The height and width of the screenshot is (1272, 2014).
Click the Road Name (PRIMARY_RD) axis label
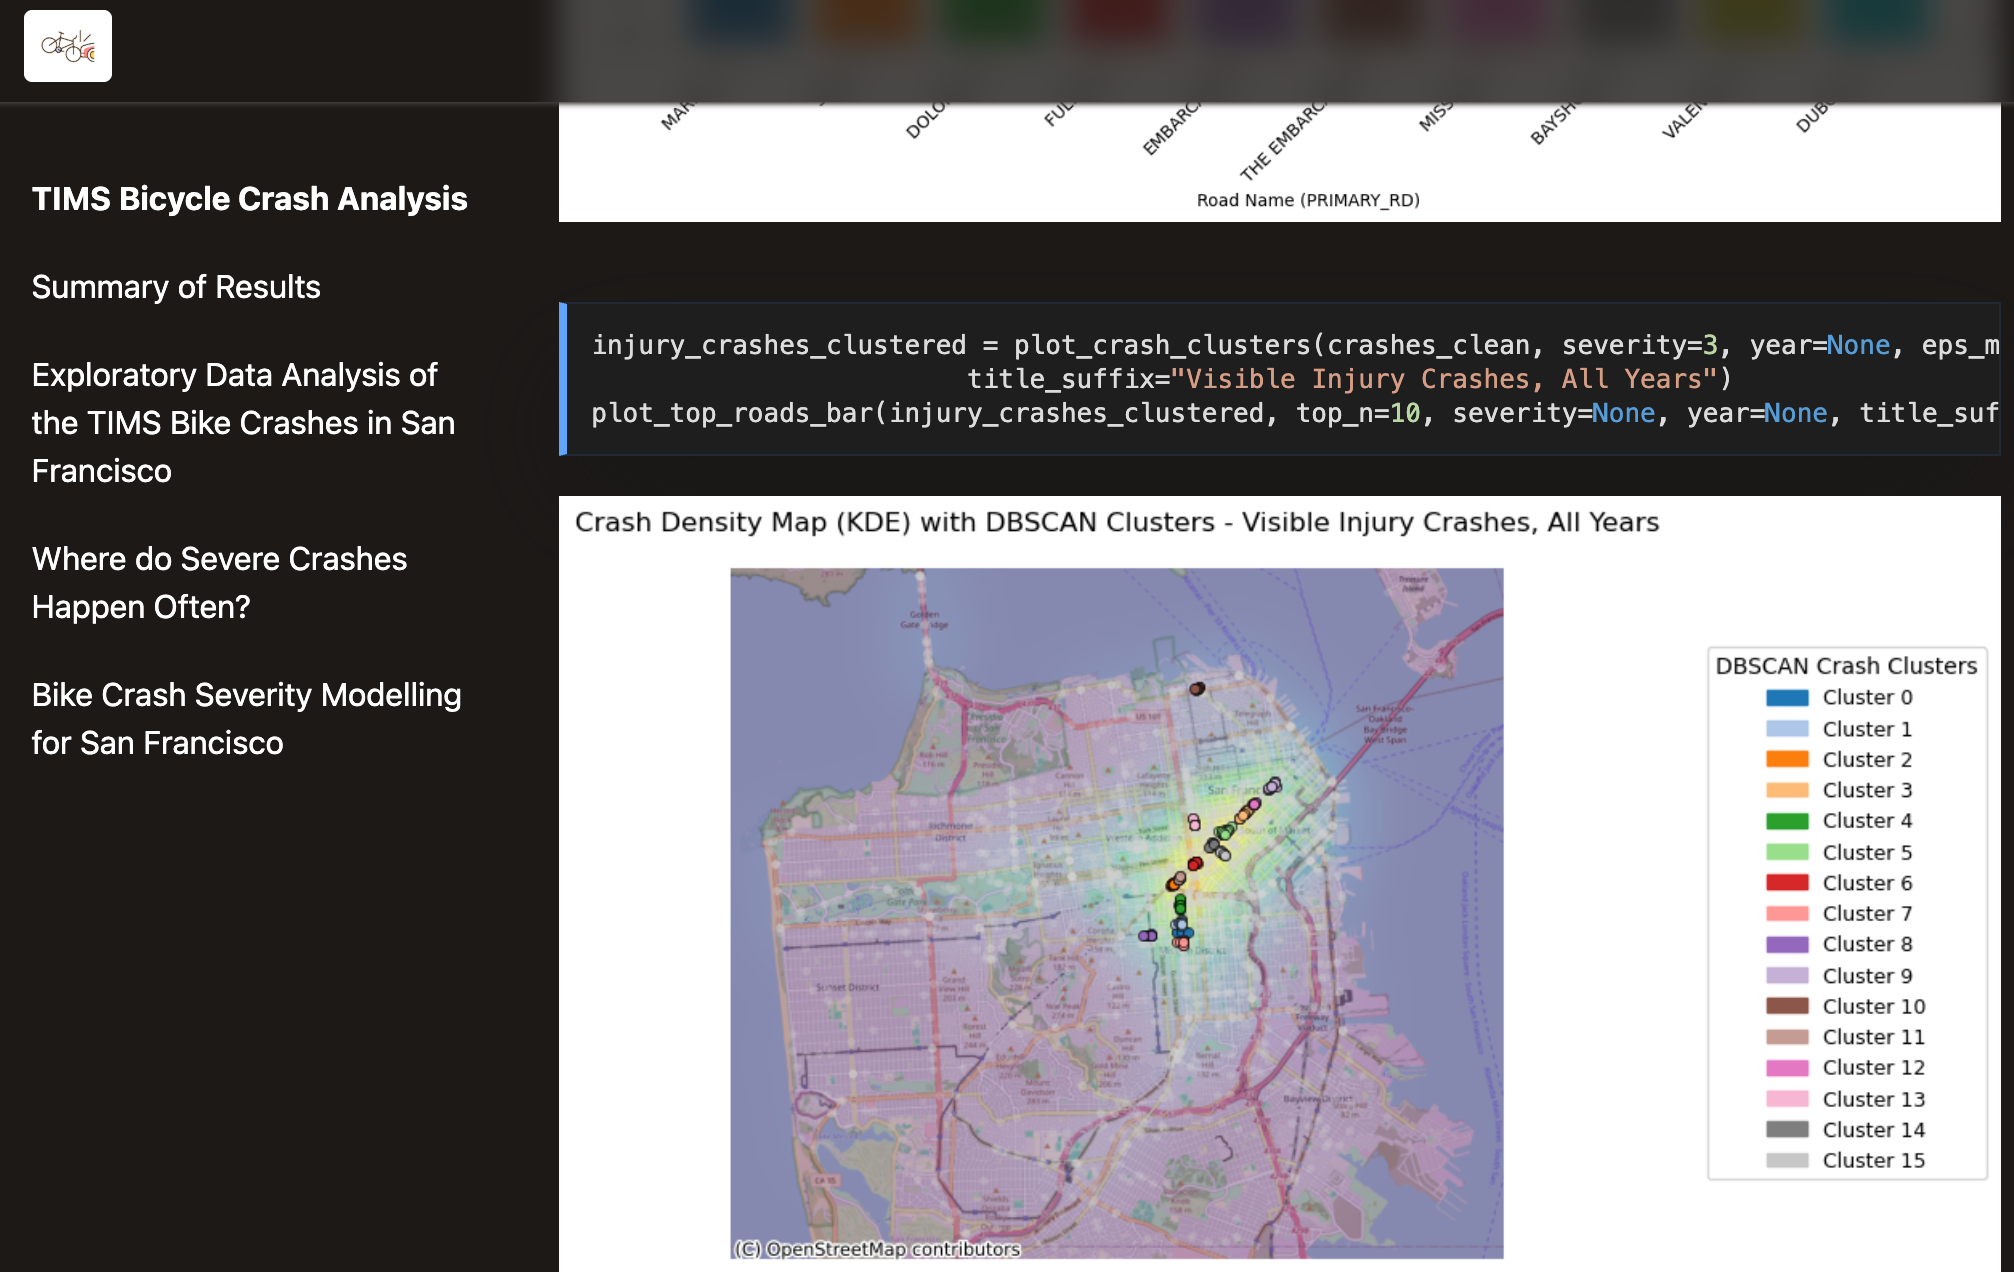point(1307,200)
